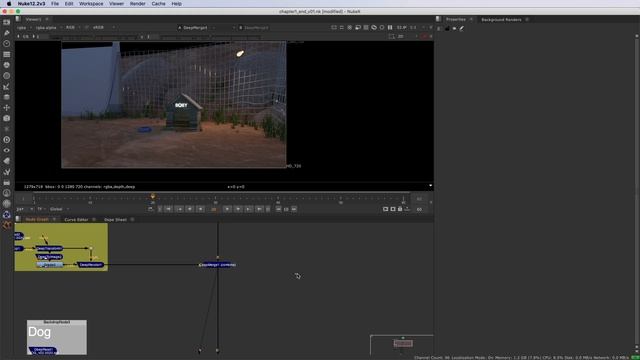
Task: Select the Viewer1 tab
Action: (33, 19)
